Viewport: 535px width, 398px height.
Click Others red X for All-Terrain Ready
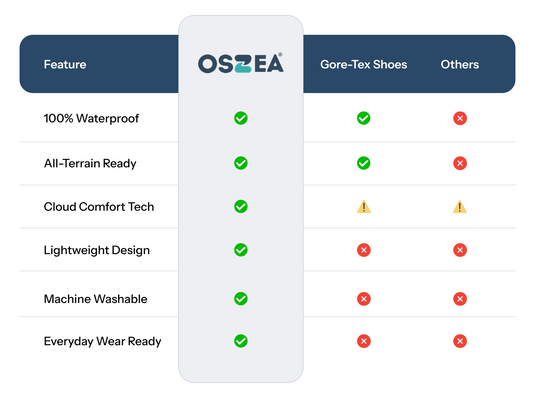click(x=460, y=163)
